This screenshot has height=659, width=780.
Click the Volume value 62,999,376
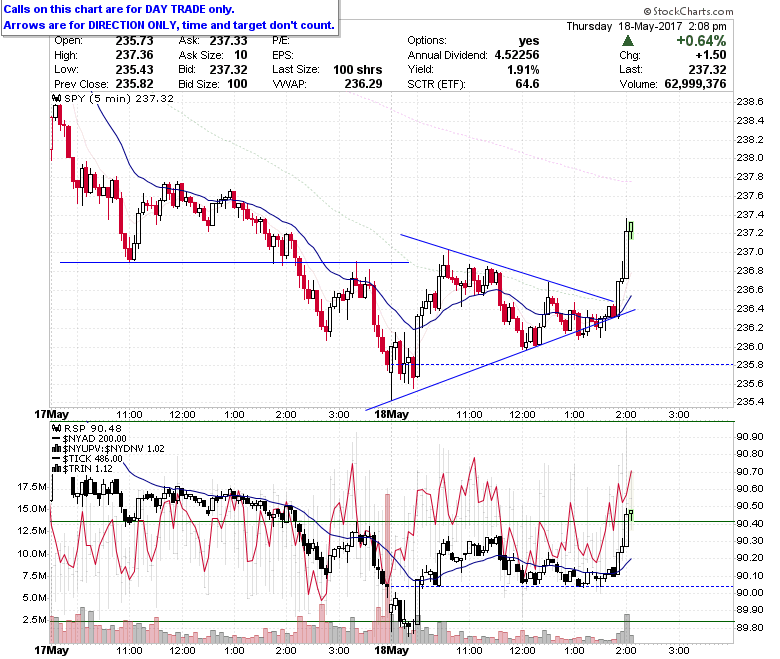tap(695, 84)
